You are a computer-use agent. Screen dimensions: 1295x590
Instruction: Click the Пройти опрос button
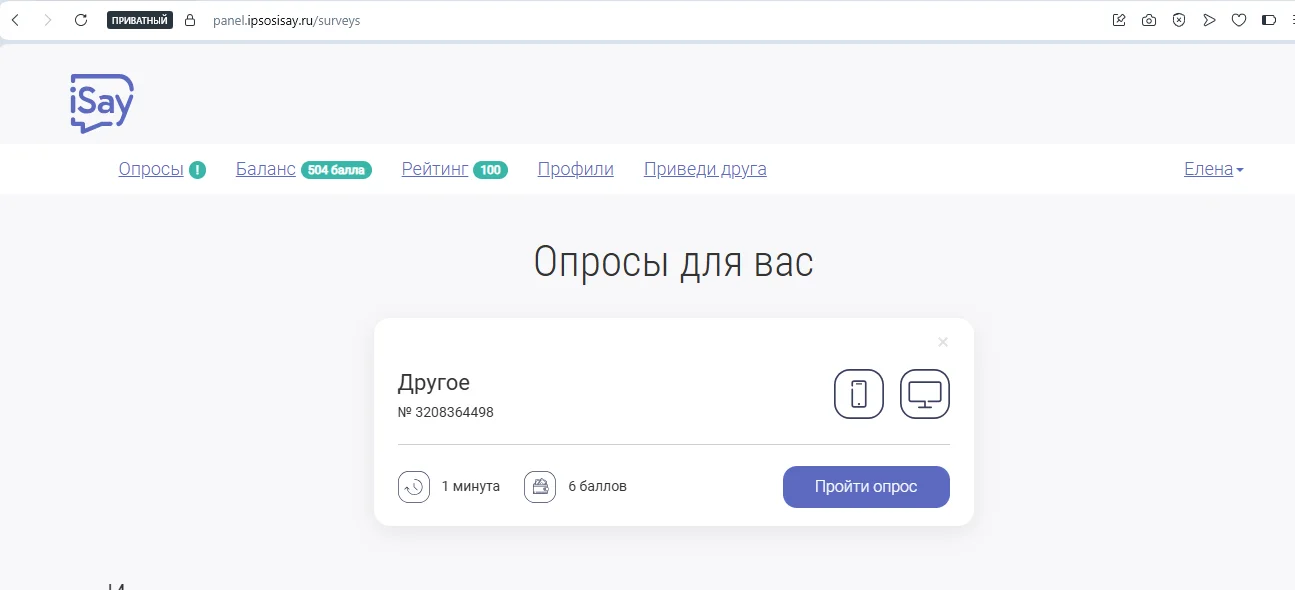point(866,487)
